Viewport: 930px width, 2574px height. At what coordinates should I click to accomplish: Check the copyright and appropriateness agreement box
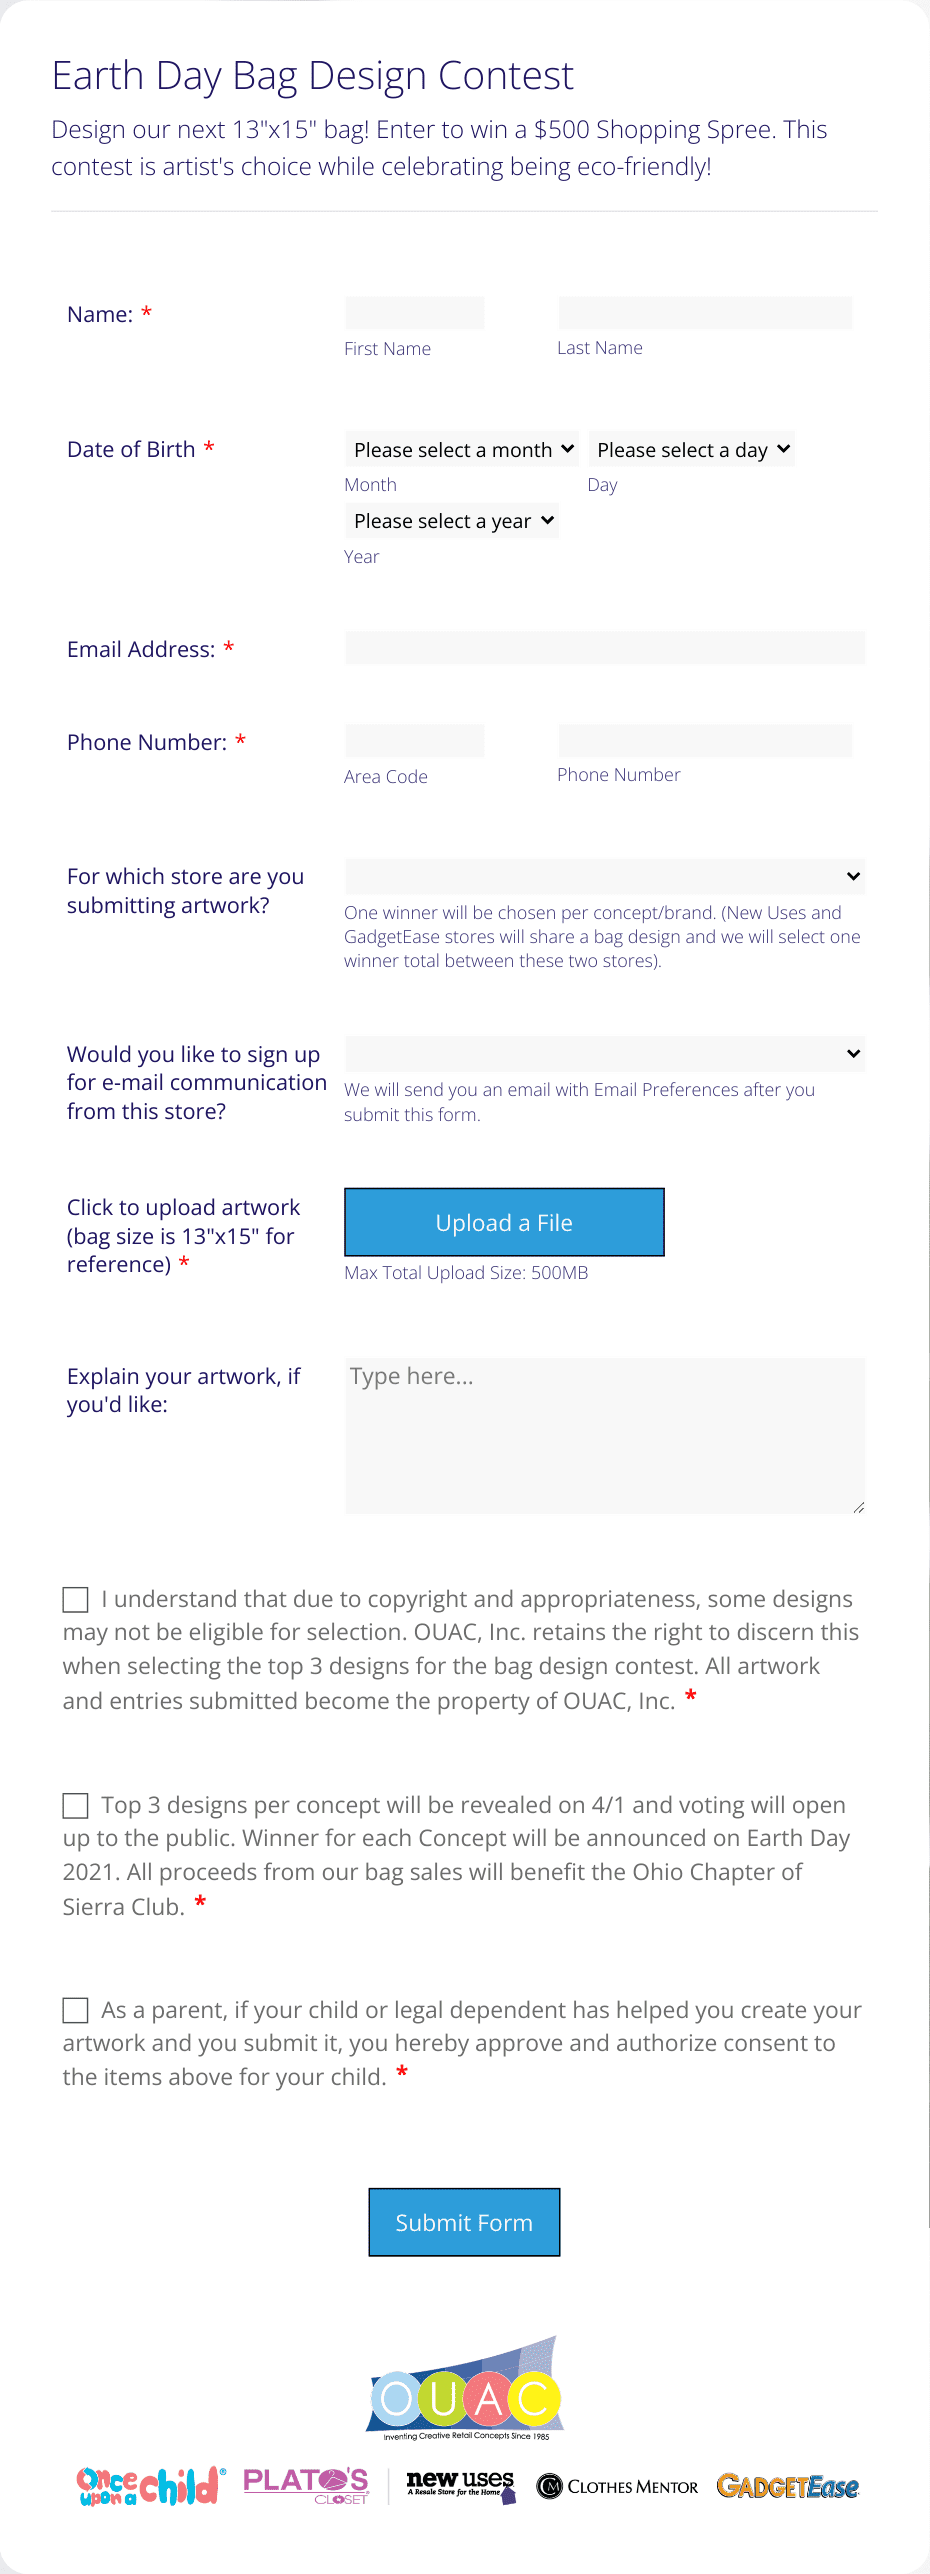(76, 1600)
